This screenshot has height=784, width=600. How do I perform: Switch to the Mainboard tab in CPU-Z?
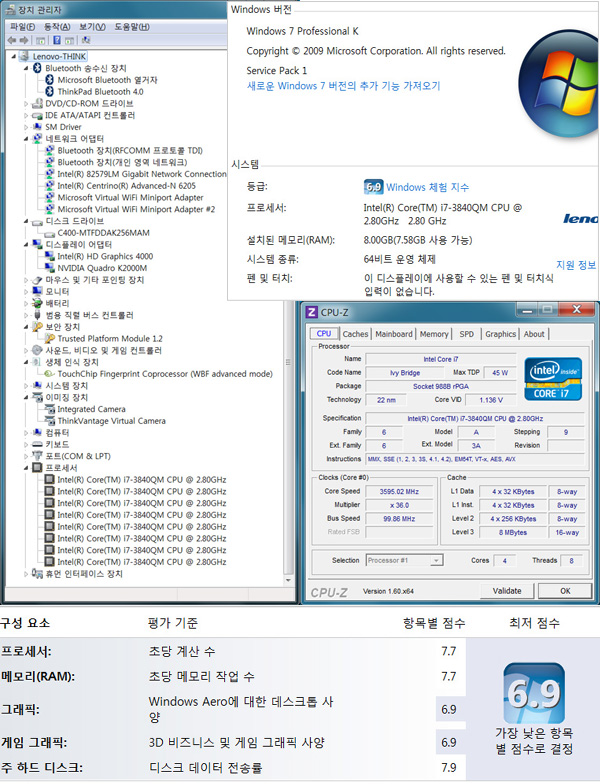[x=394, y=334]
